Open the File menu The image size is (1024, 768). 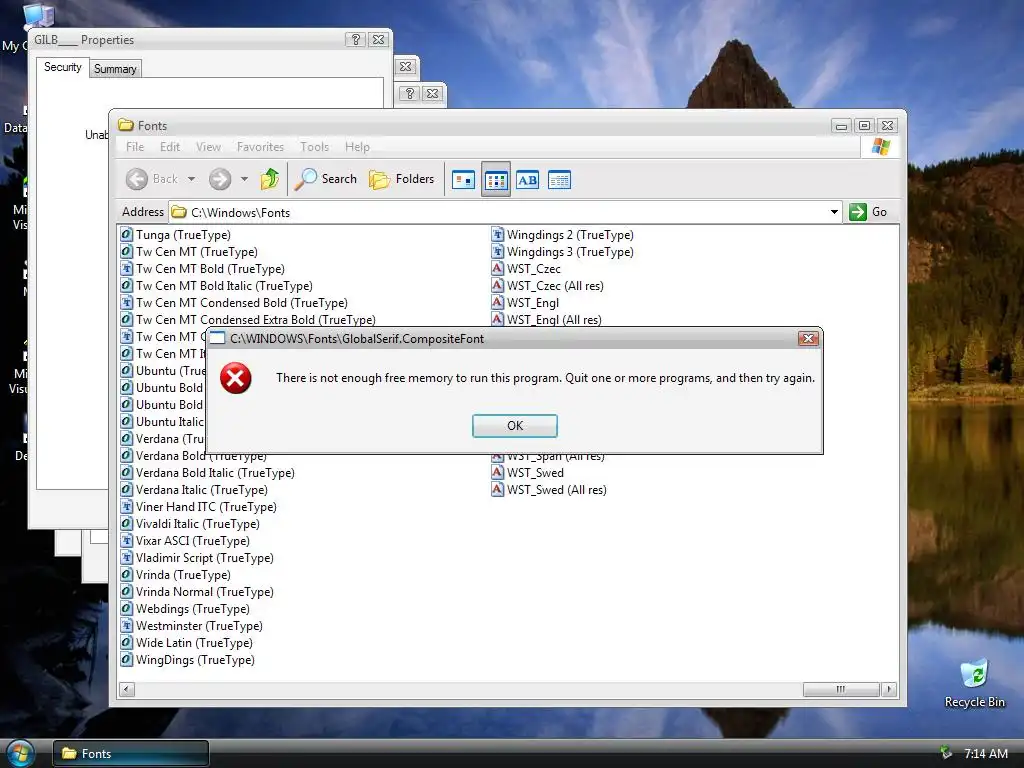point(135,147)
